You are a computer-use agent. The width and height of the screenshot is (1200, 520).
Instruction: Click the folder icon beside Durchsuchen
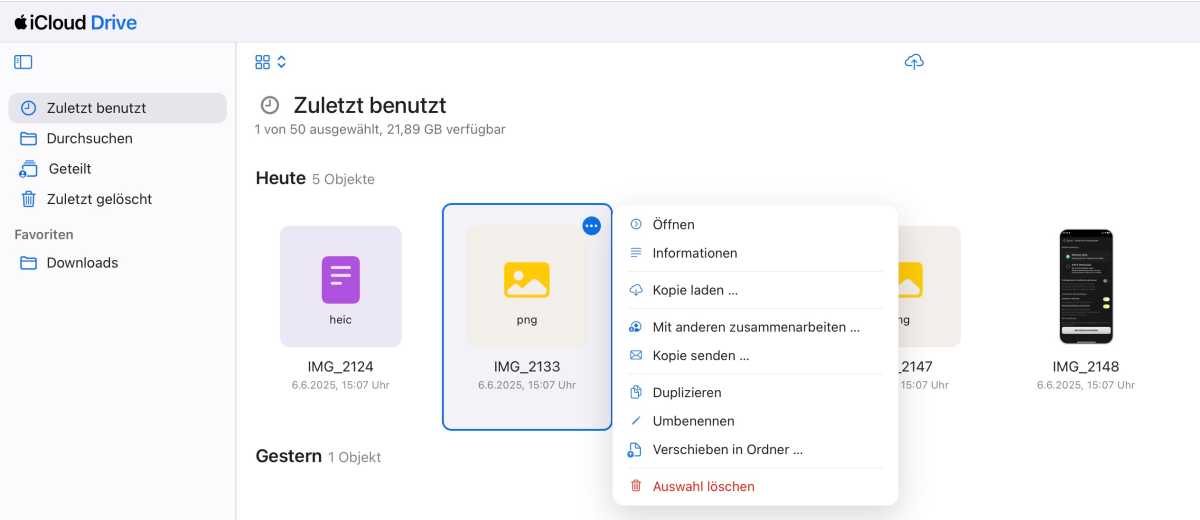click(28, 138)
